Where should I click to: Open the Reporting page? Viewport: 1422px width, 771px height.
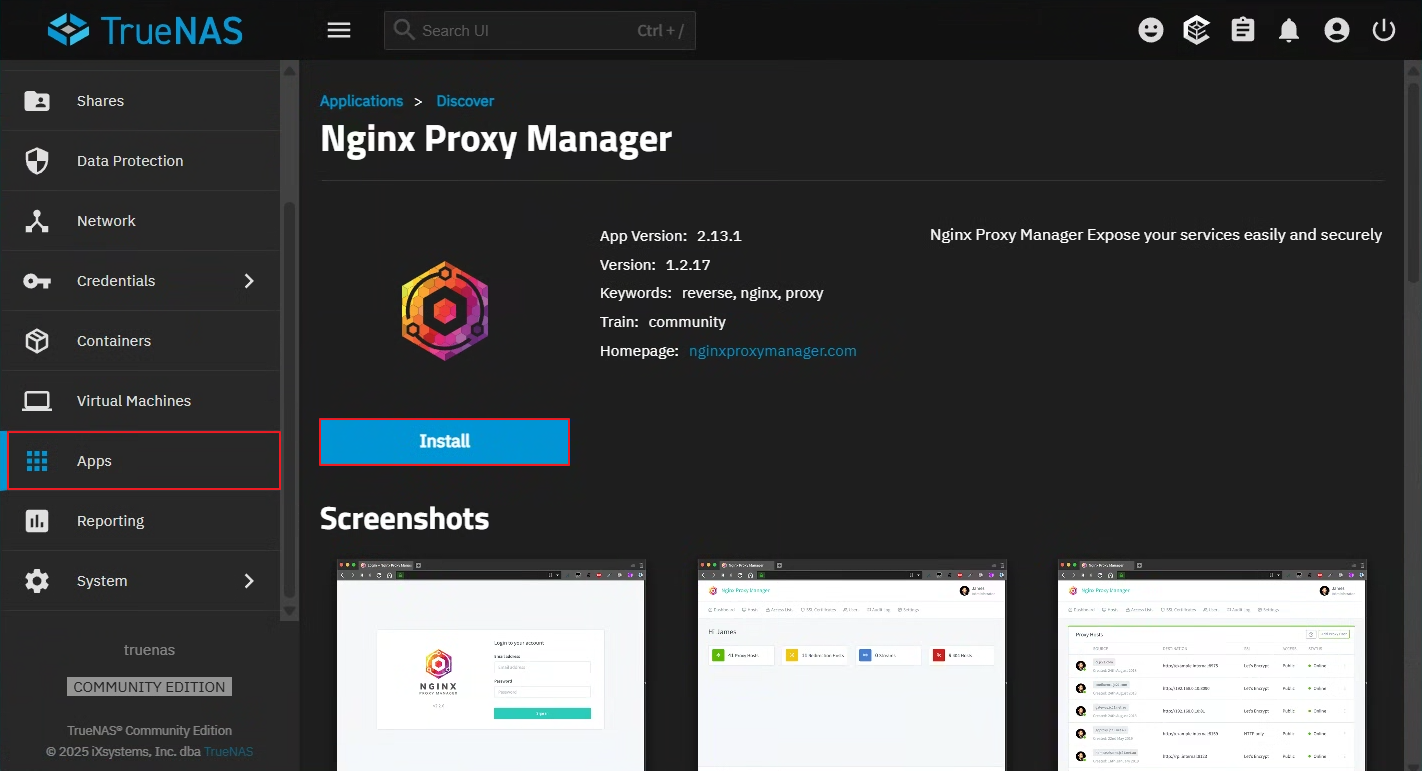140,521
